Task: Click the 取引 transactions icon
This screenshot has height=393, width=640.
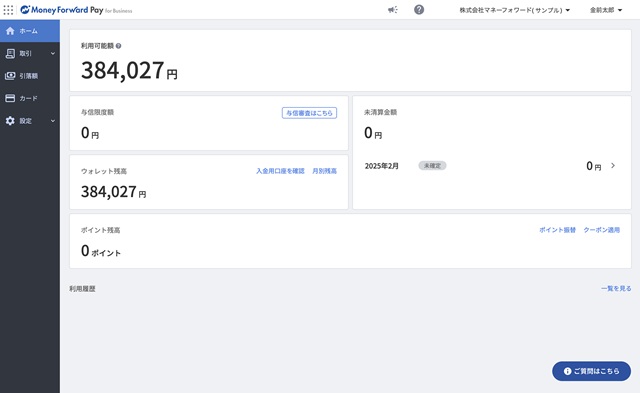Action: point(10,53)
